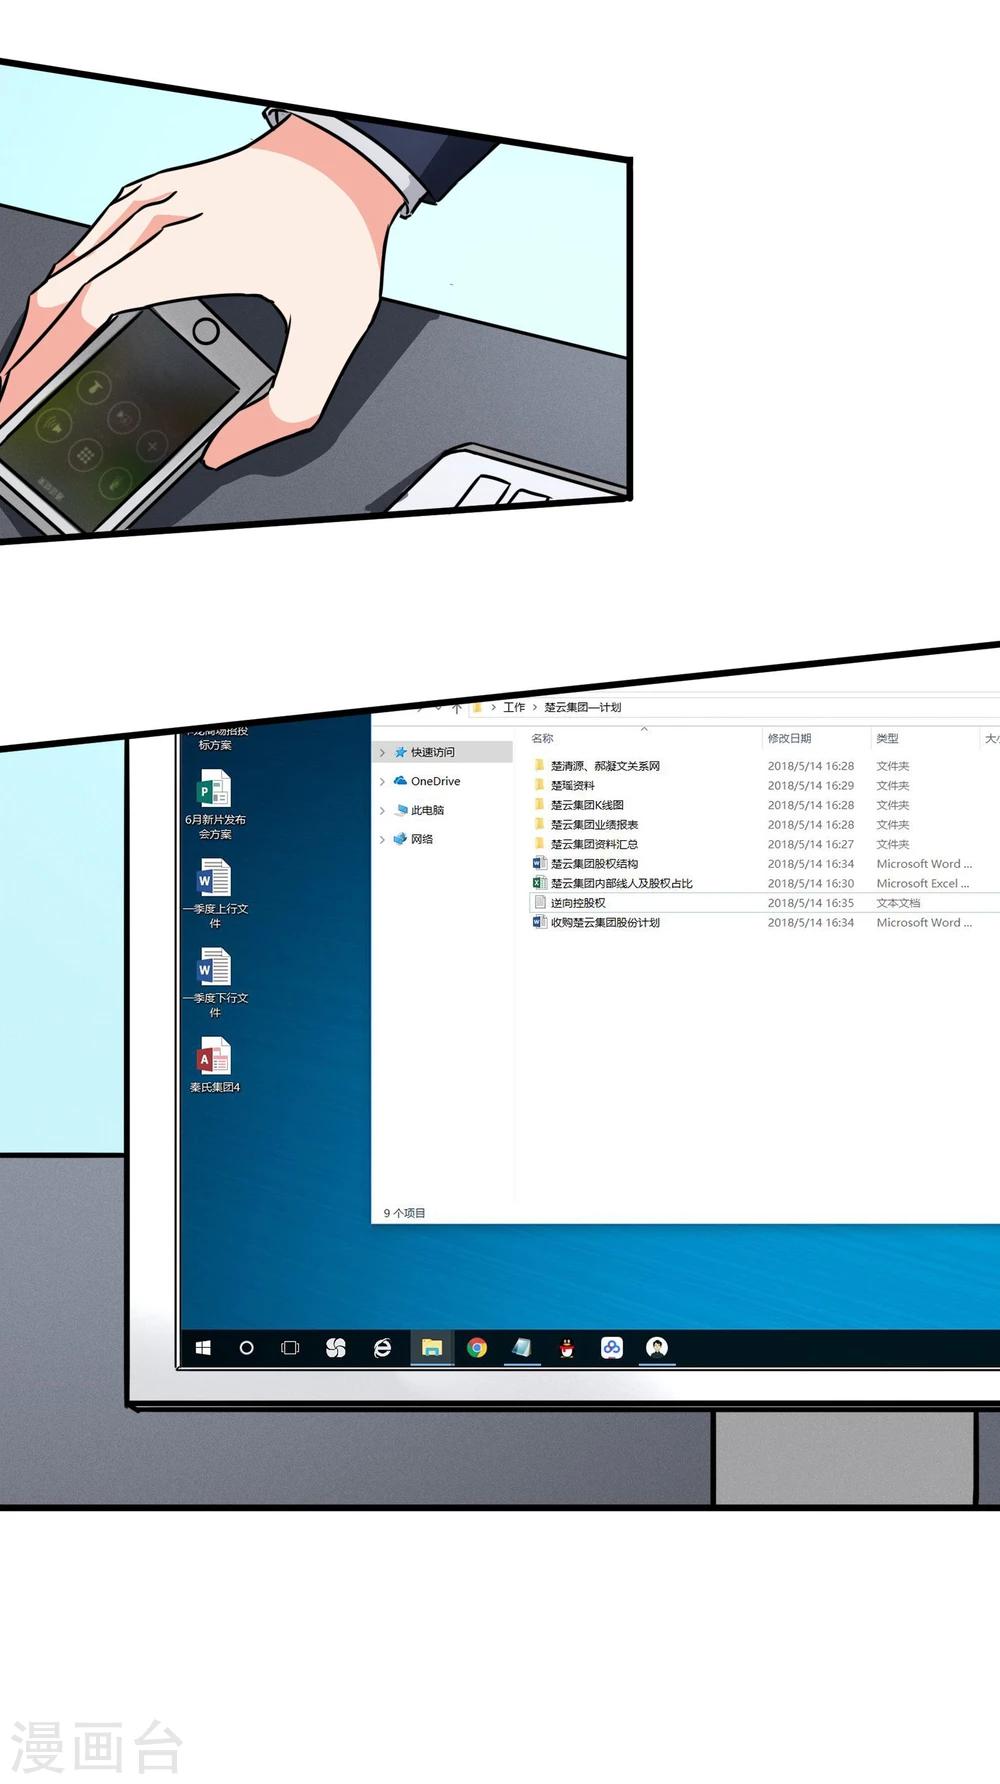
Task: Click the Baidu cloud taskbar icon
Action: pyautogui.click(x=612, y=1348)
